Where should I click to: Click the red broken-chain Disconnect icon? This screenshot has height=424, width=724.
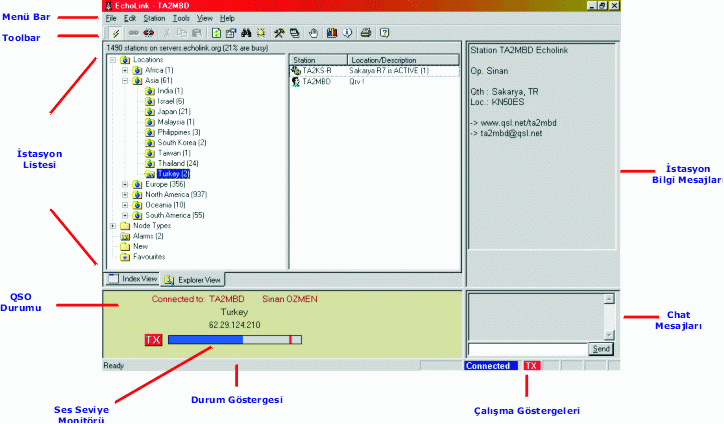coord(149,33)
